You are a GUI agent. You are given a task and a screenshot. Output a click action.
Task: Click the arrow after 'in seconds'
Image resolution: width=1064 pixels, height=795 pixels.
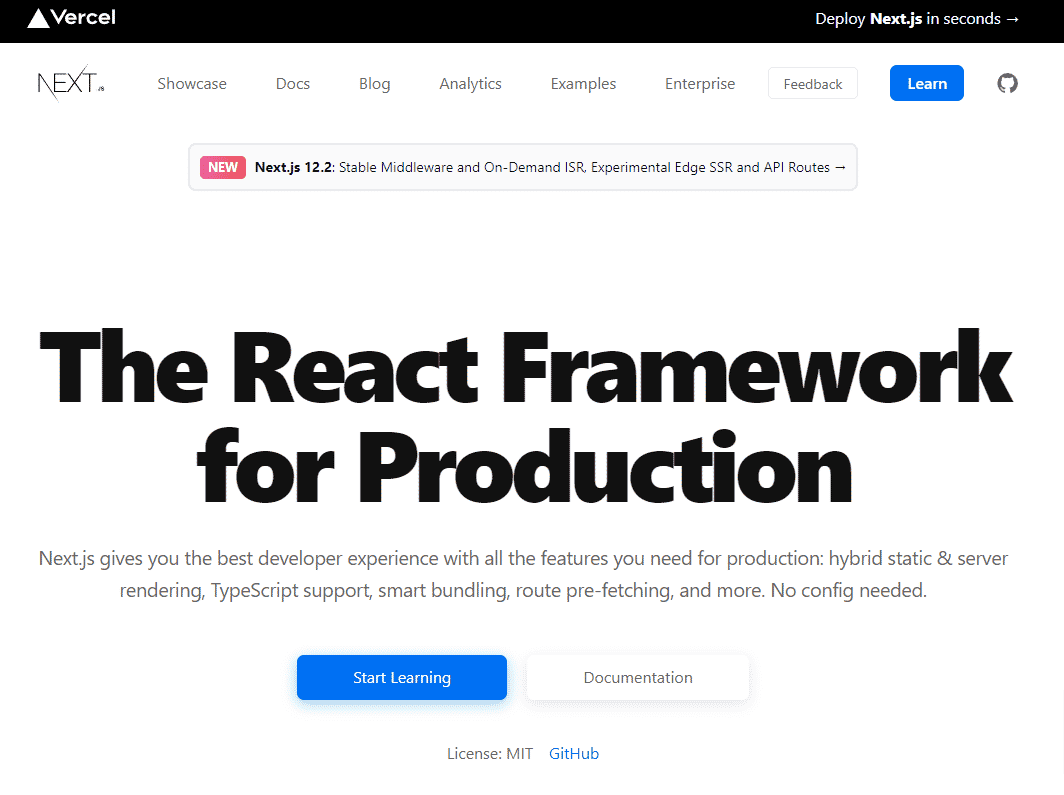click(x=1012, y=19)
